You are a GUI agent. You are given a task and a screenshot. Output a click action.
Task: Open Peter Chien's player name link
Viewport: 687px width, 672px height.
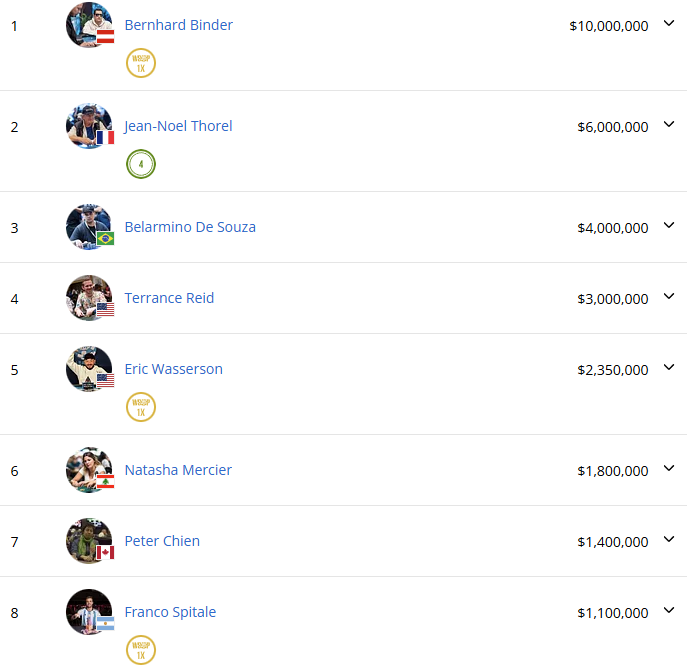click(x=162, y=541)
